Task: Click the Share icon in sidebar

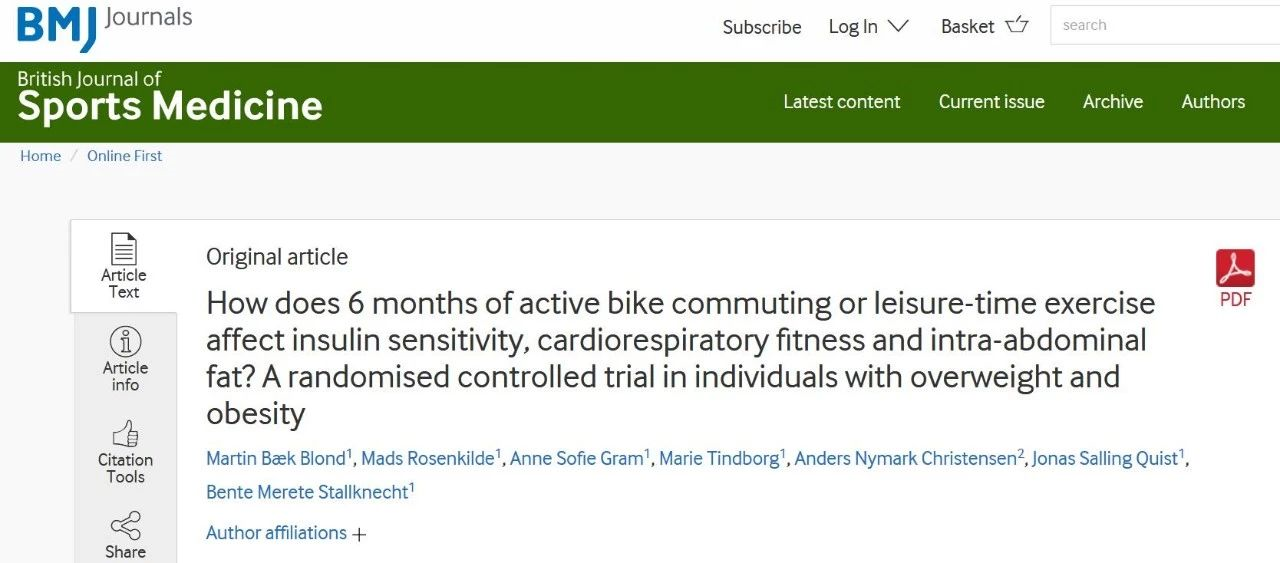Action: [125, 526]
